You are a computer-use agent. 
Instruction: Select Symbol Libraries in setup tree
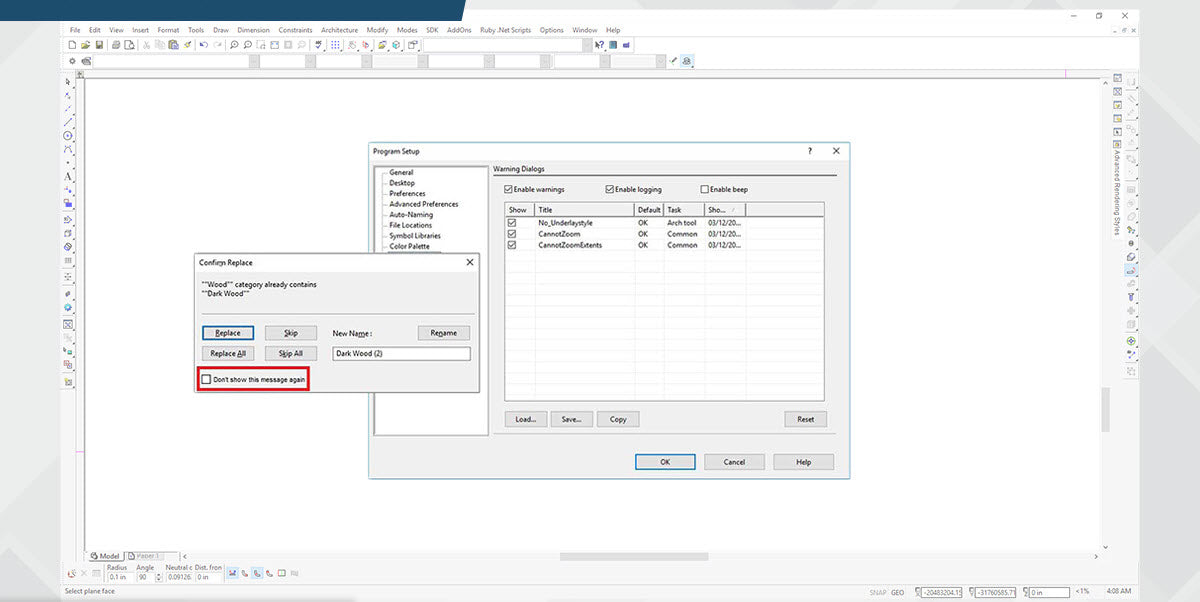415,236
